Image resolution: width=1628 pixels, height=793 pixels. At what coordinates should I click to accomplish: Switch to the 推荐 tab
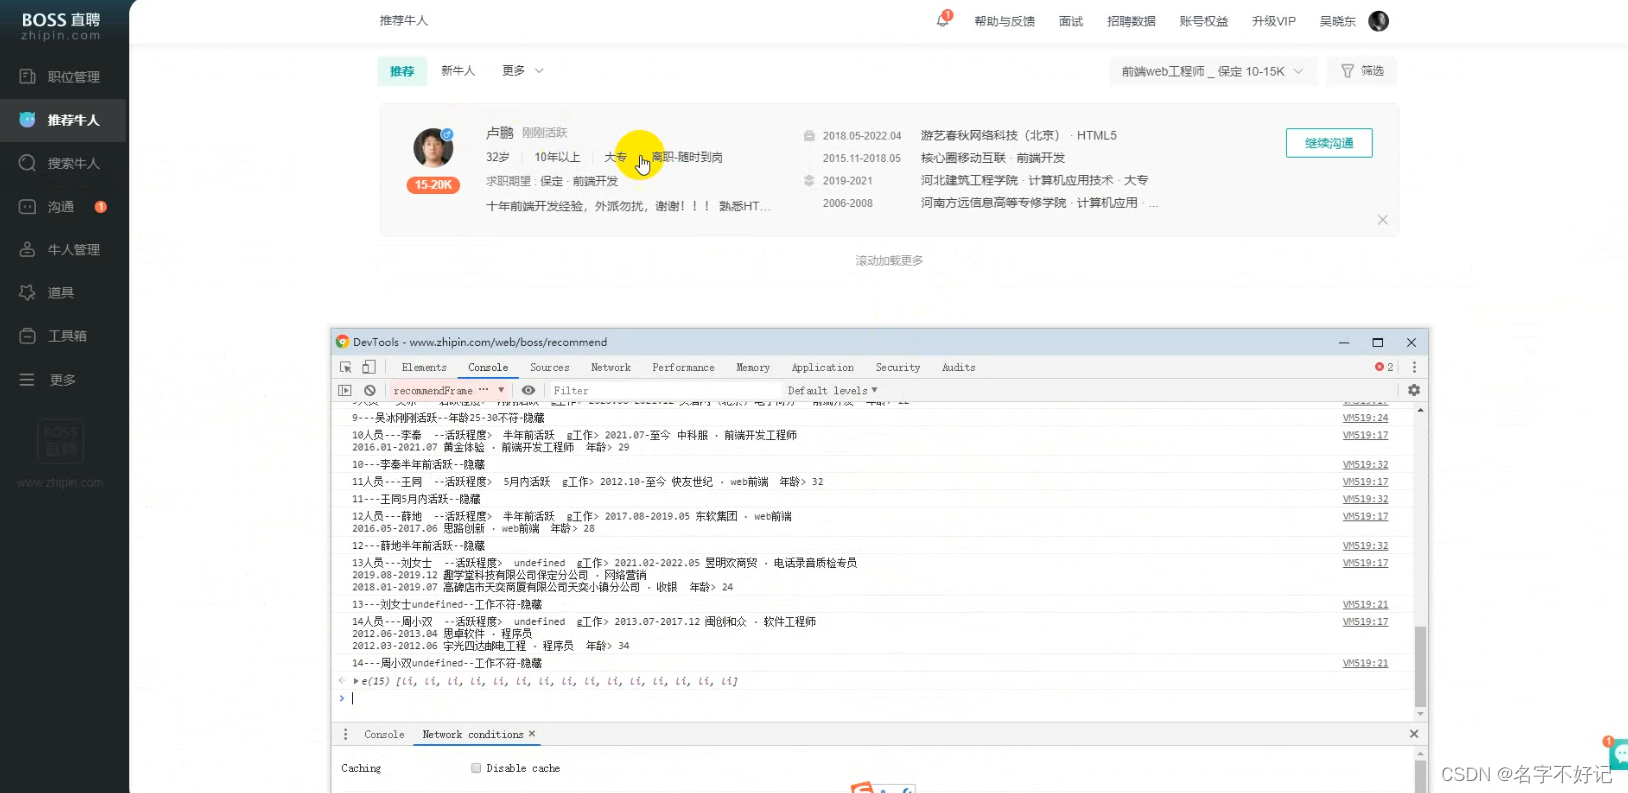click(x=402, y=71)
